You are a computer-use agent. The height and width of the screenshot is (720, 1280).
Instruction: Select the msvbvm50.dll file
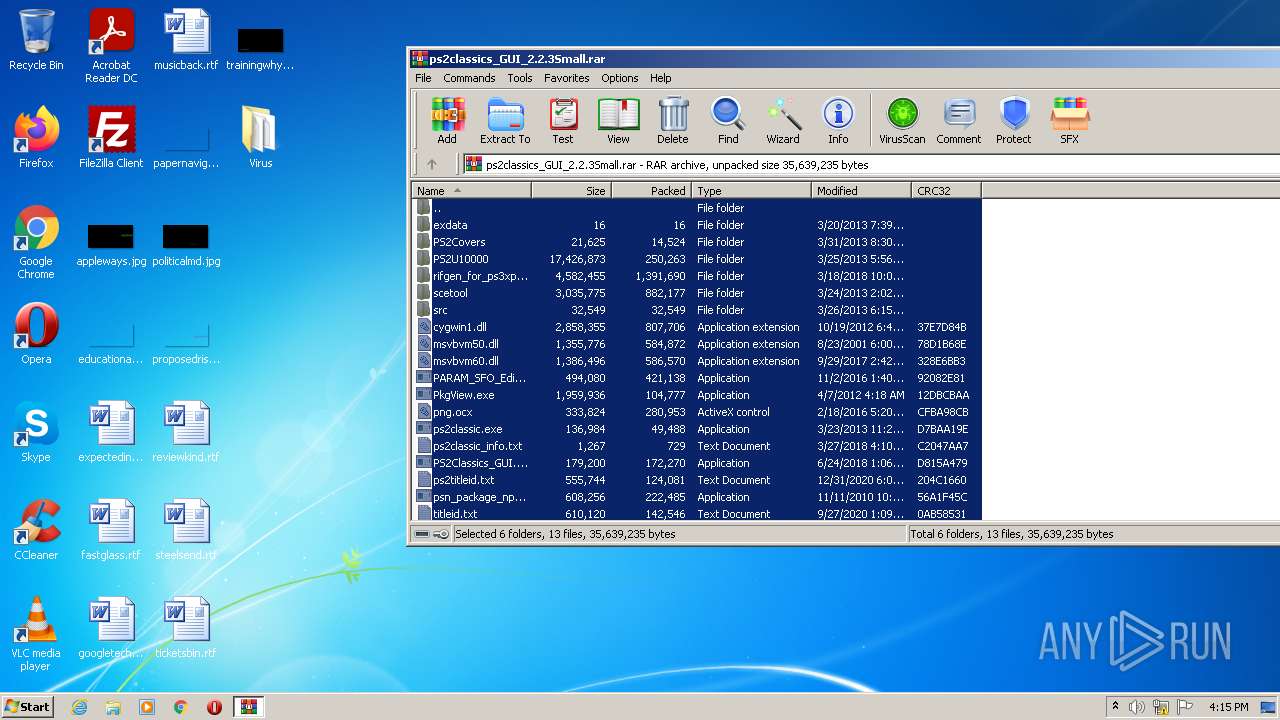697,344
